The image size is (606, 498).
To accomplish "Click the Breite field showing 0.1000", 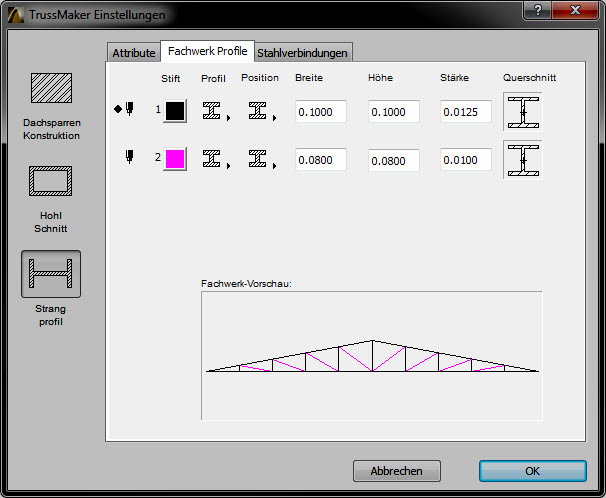I will point(320,112).
